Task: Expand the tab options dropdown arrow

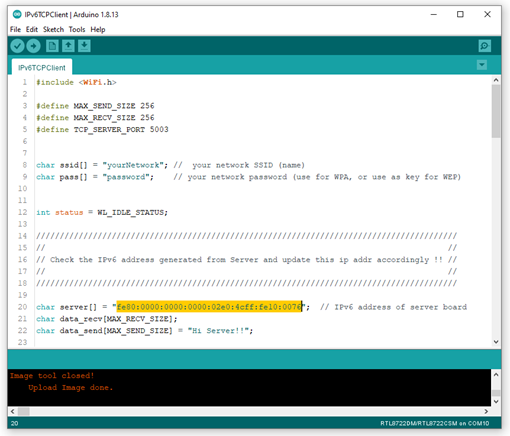Action: [x=482, y=65]
